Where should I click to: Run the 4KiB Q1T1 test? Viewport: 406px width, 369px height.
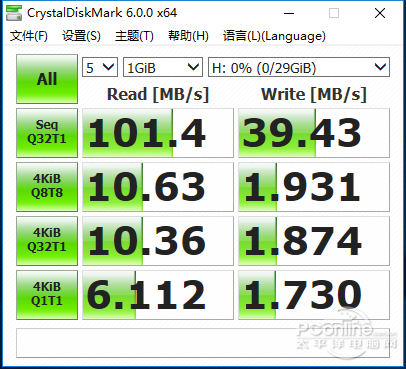coord(47,295)
